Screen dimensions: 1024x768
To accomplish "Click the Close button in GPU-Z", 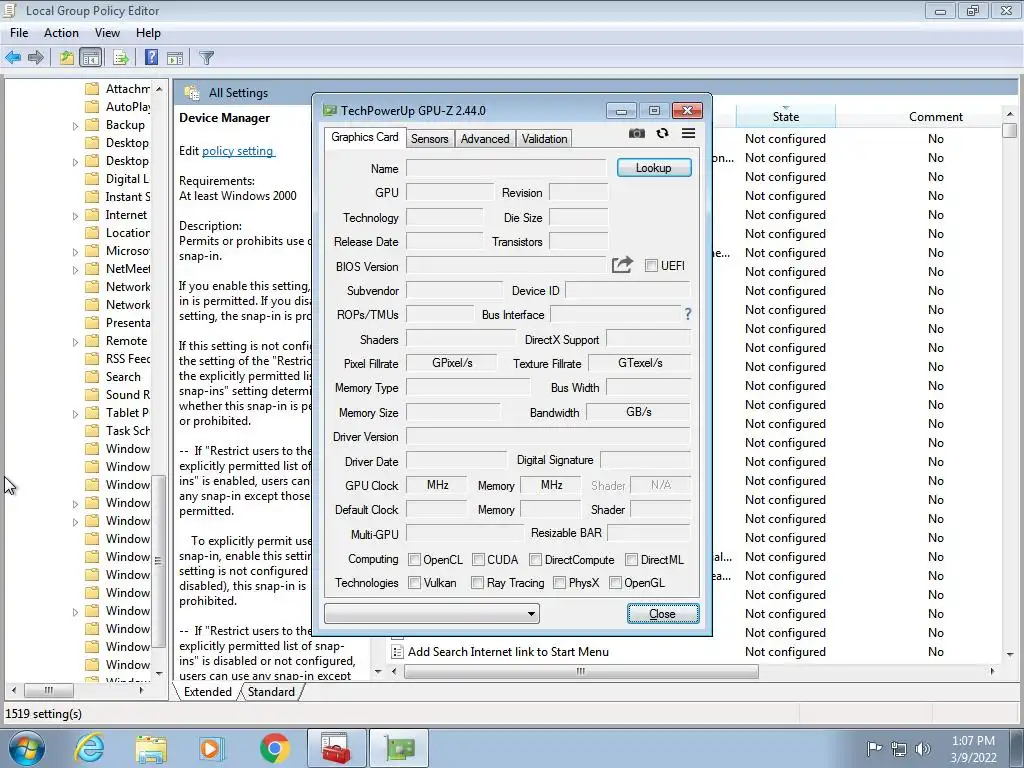I will pos(662,614).
